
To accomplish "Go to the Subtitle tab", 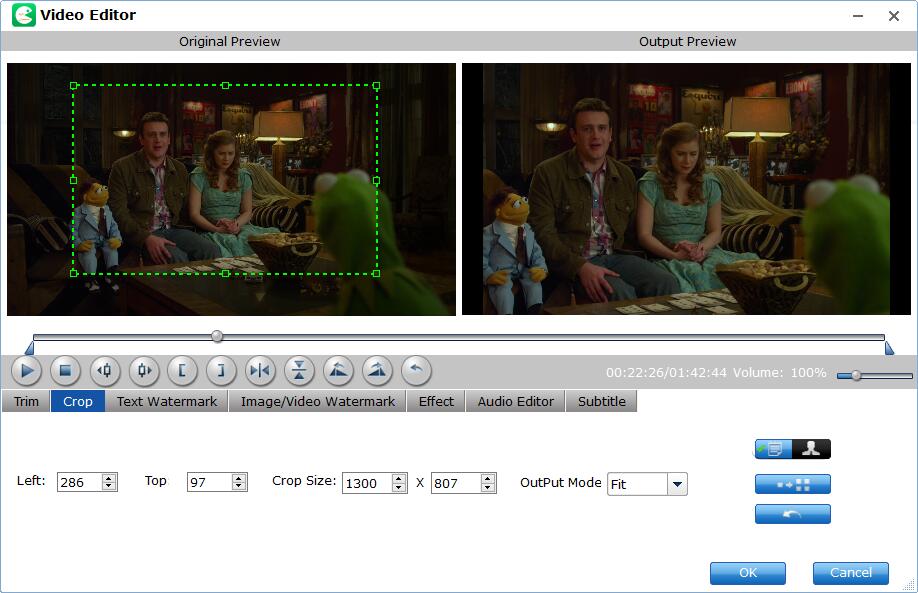I will click(602, 402).
